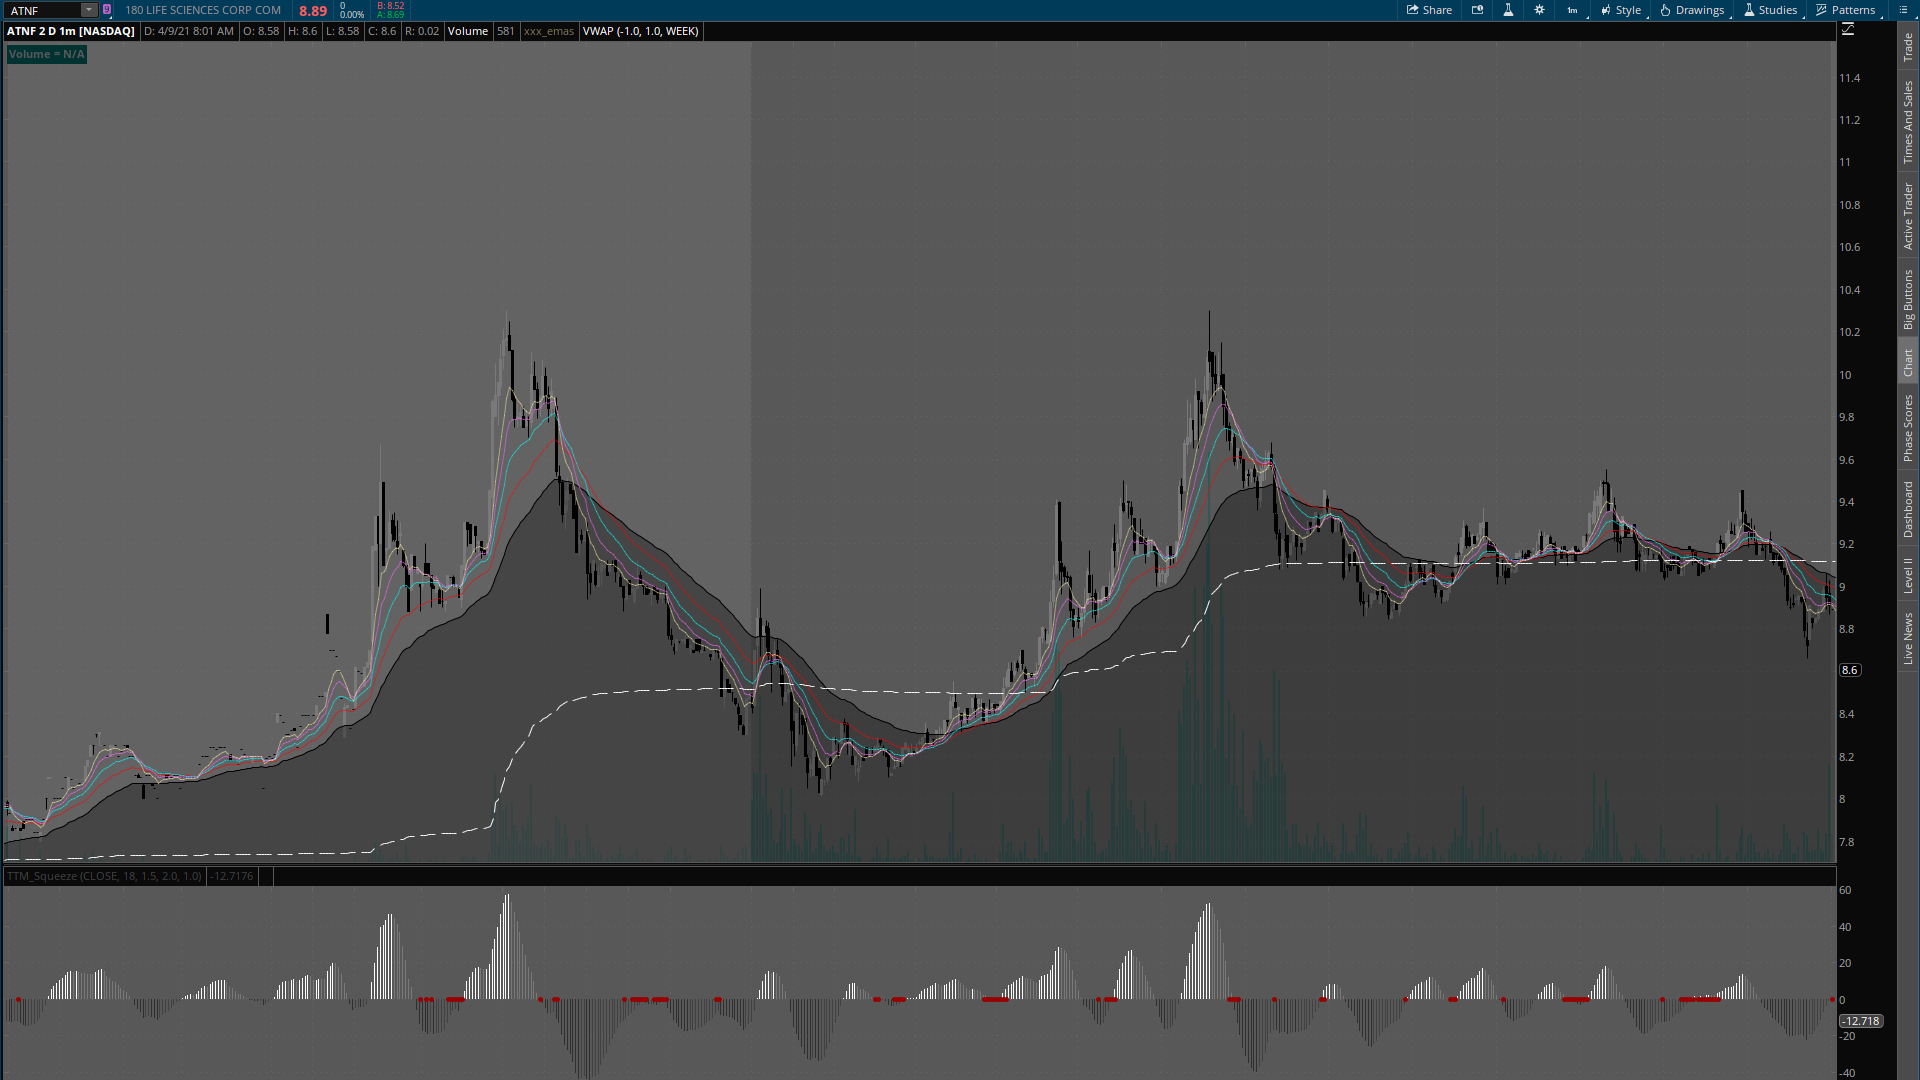Image resolution: width=1920 pixels, height=1080 pixels.
Task: Click the purple 9 badge beside the symbol box
Action: pos(108,10)
